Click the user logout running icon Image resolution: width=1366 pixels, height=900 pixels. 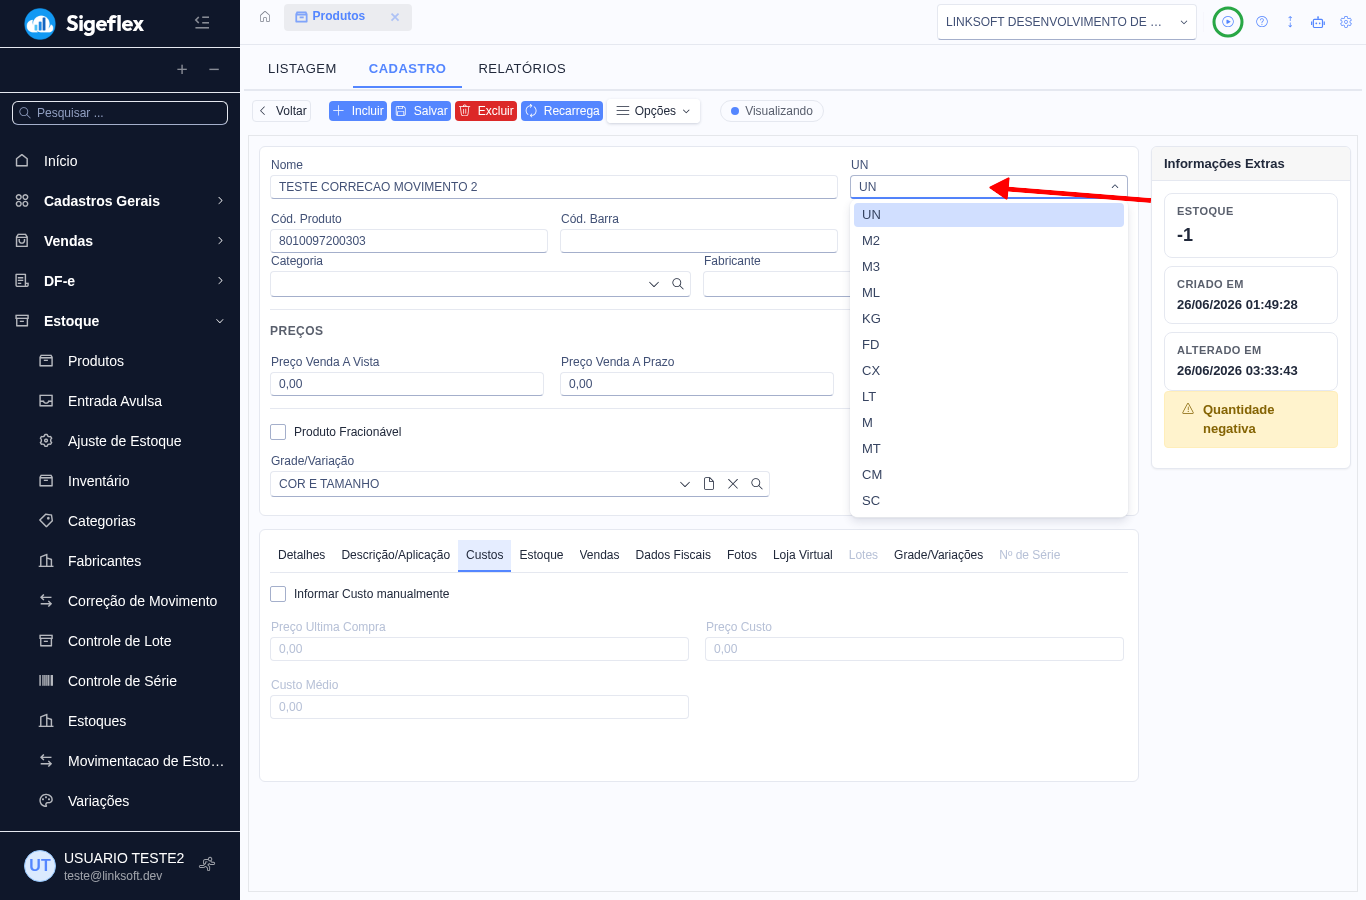207,864
